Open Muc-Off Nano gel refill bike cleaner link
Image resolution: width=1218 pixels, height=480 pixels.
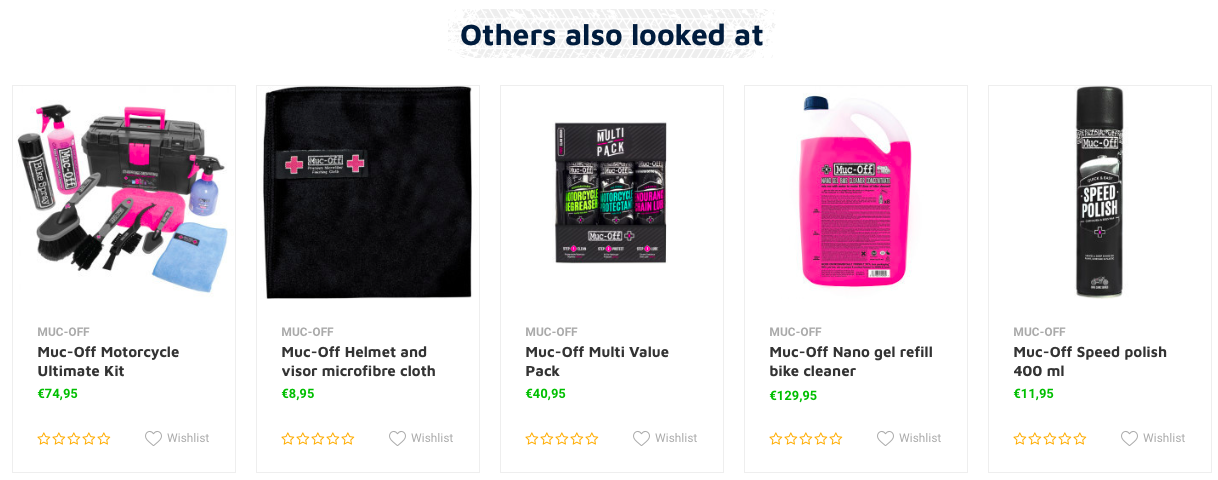[851, 361]
